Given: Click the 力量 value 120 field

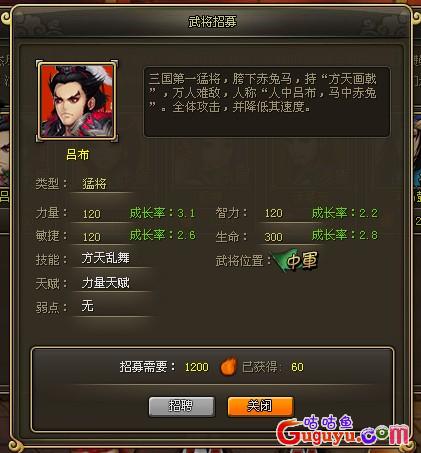Looking at the screenshot, I should (92, 214).
